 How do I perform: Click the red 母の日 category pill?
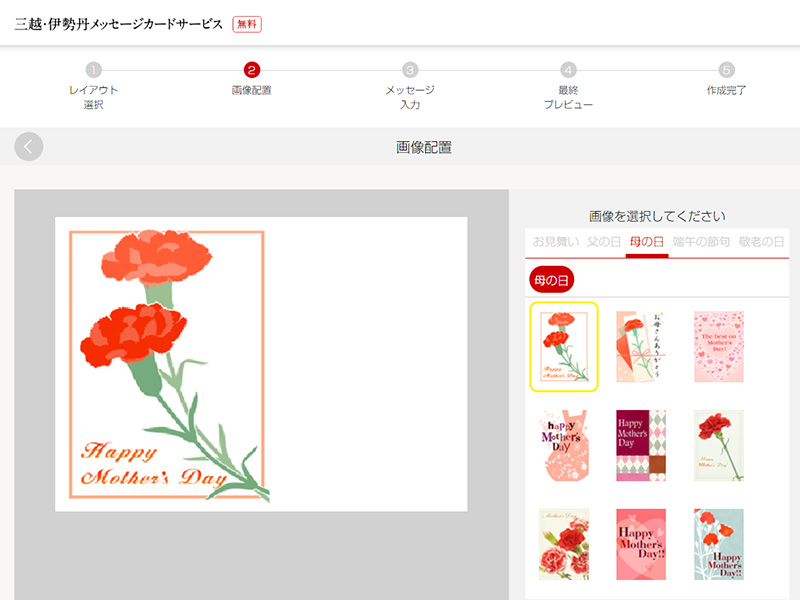(x=552, y=280)
